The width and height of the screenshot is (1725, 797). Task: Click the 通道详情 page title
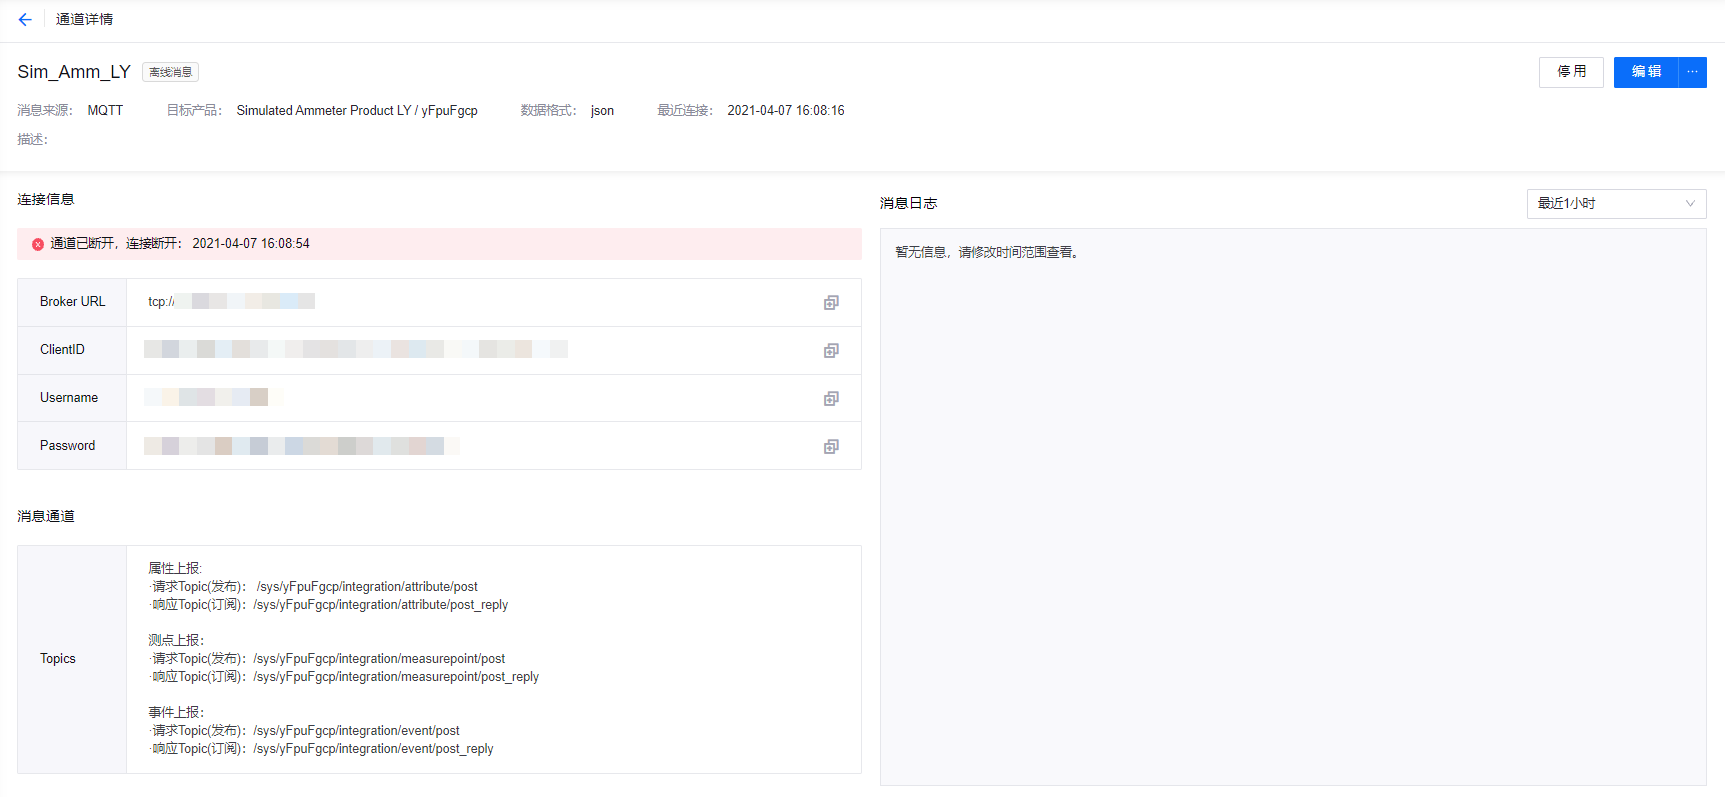point(85,19)
